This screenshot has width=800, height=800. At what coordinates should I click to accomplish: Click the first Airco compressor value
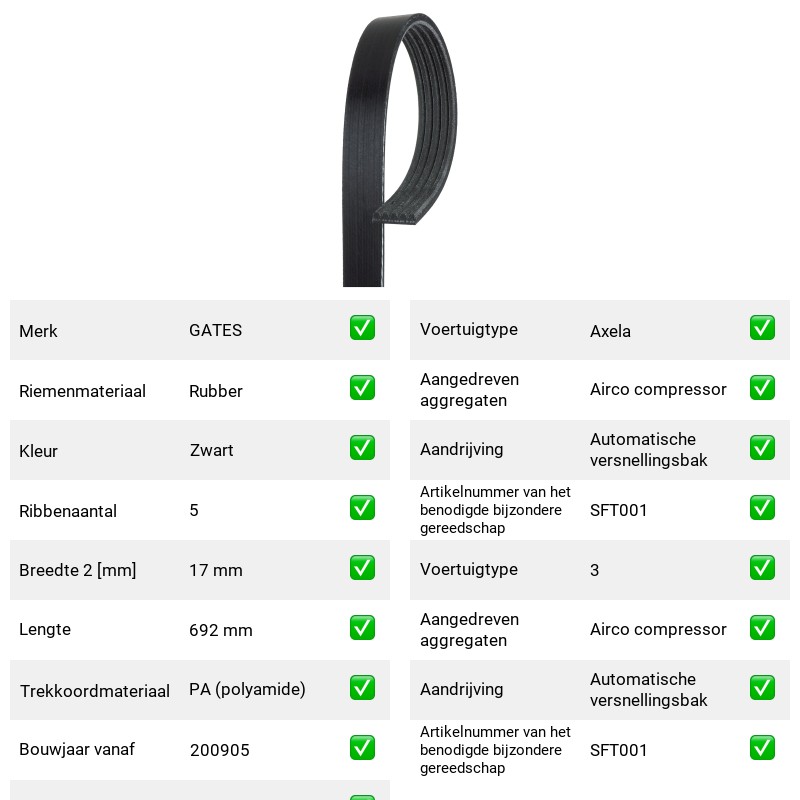coord(658,389)
